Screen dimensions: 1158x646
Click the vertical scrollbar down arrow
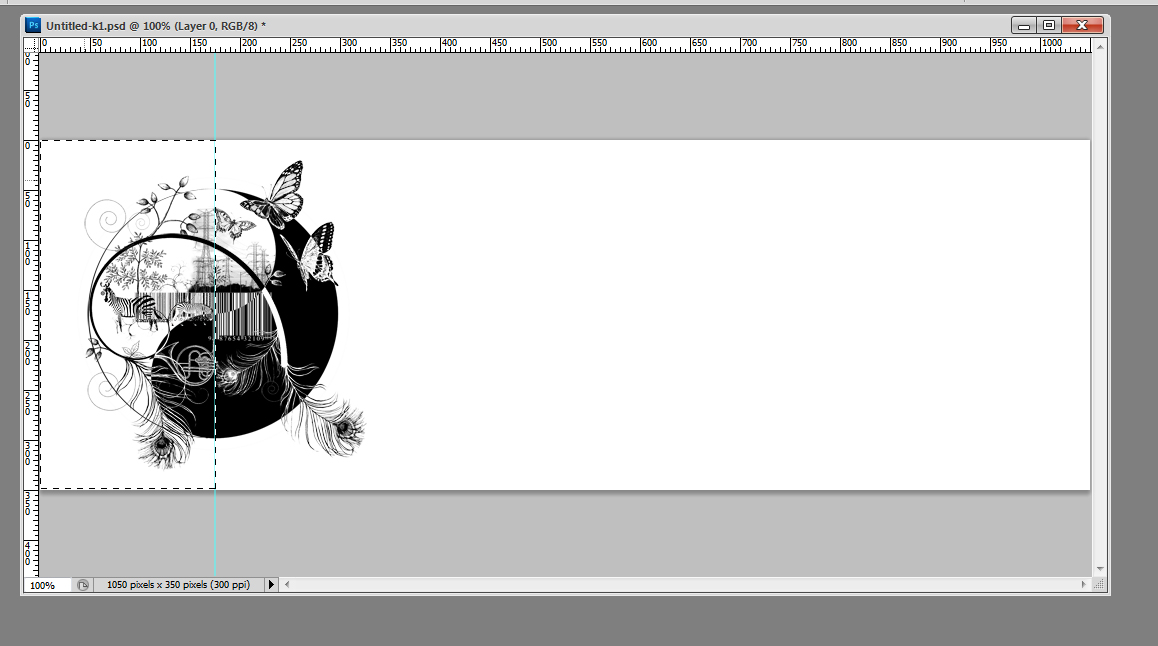tap(1099, 568)
